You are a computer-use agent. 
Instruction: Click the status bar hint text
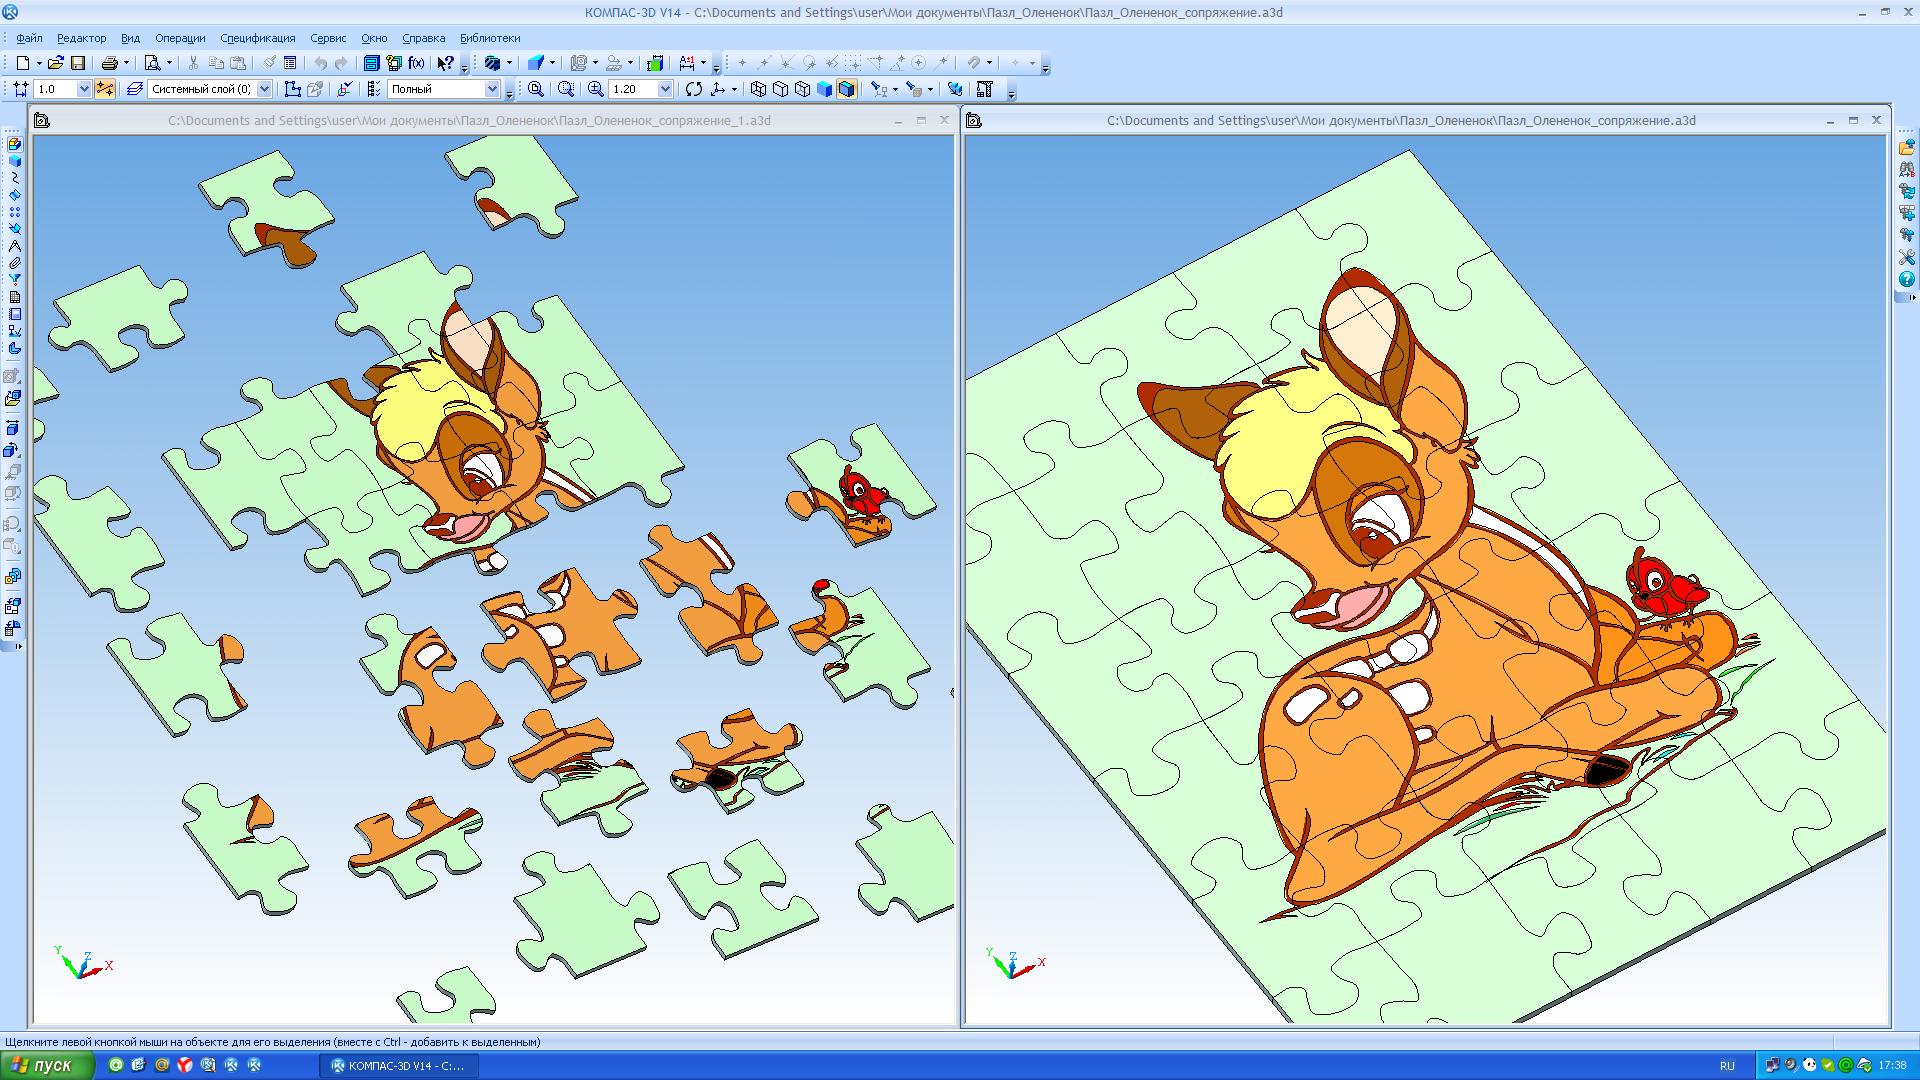(x=272, y=1042)
